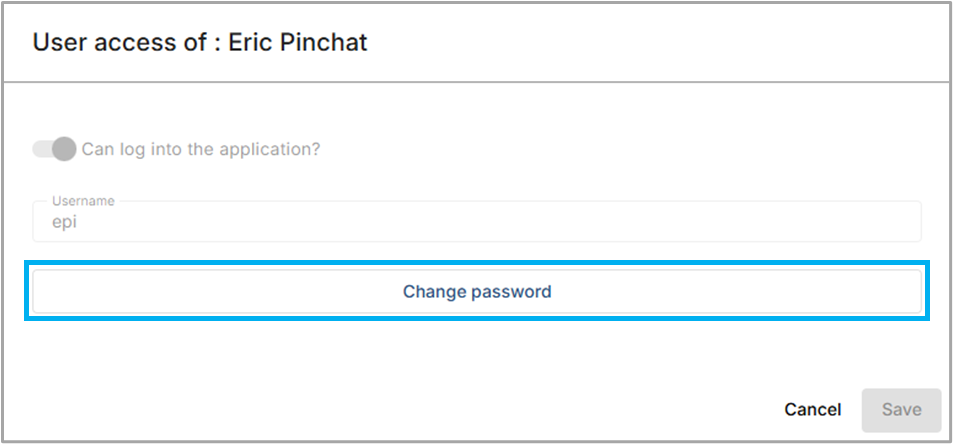Screen dimensions: 953x444
Task: Click the Username input field
Action: tap(476, 222)
